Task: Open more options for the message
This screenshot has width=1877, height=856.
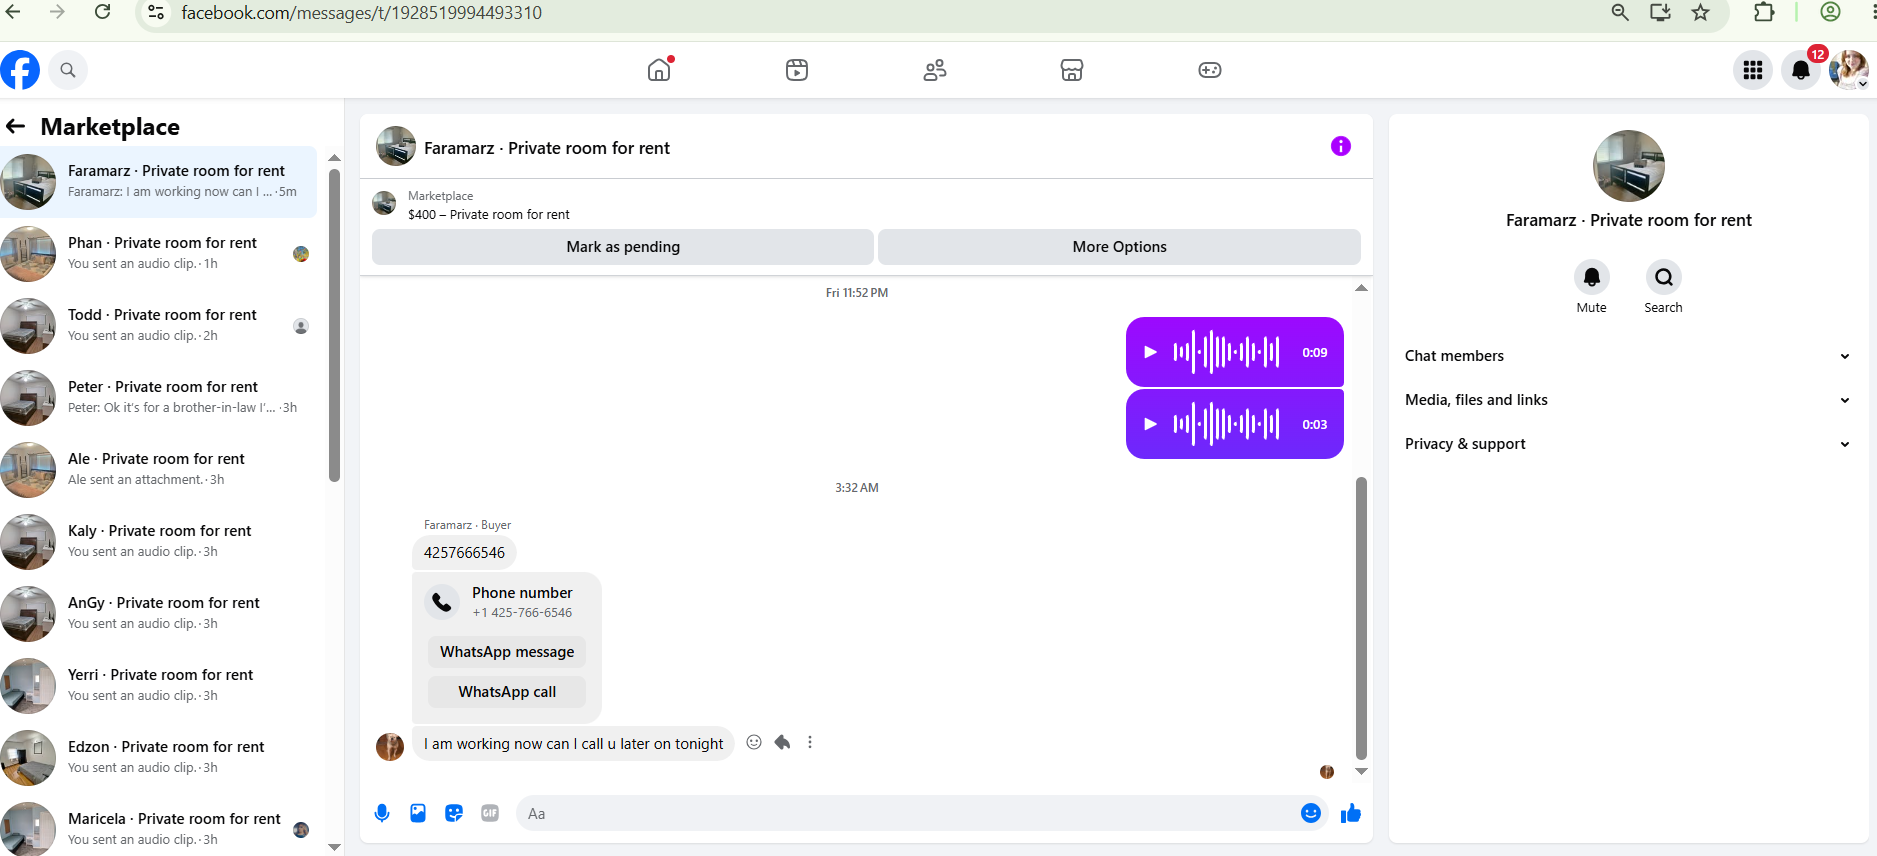Action: tap(810, 742)
